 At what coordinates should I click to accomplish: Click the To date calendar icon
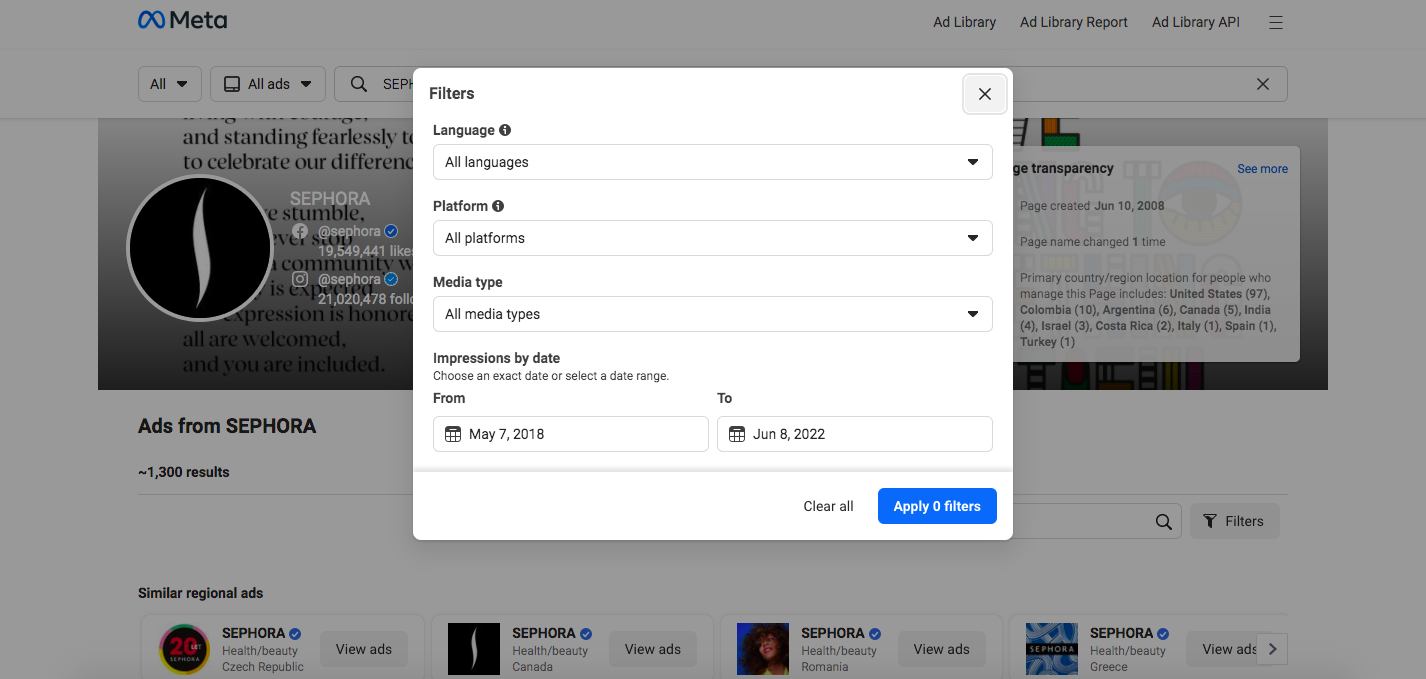click(x=737, y=434)
